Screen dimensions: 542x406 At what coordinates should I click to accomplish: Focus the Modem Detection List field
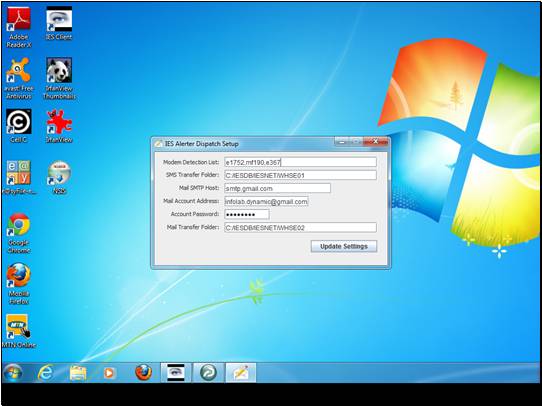[300, 162]
